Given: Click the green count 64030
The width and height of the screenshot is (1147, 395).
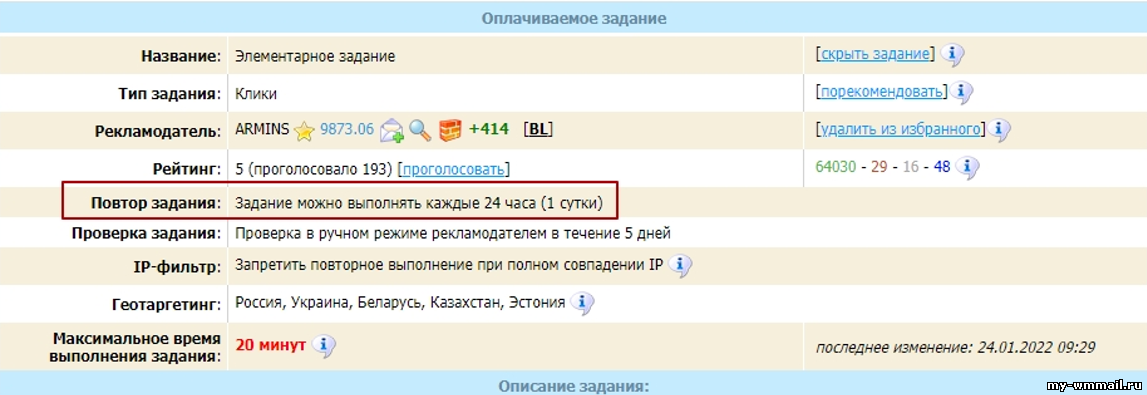Looking at the screenshot, I should pyautogui.click(x=835, y=166).
